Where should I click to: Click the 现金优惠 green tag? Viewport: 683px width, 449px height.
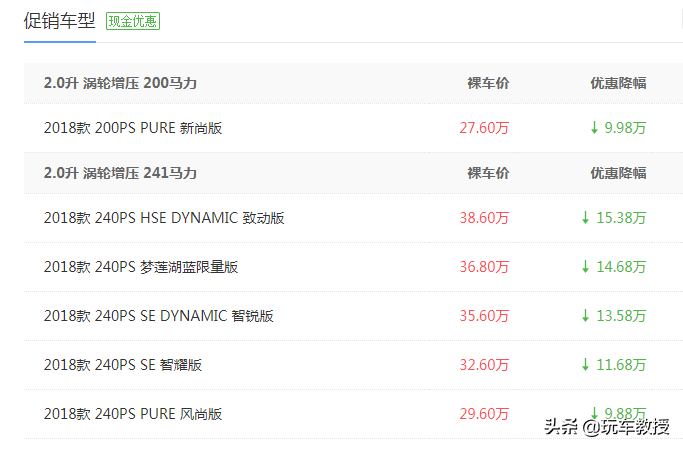point(133,21)
